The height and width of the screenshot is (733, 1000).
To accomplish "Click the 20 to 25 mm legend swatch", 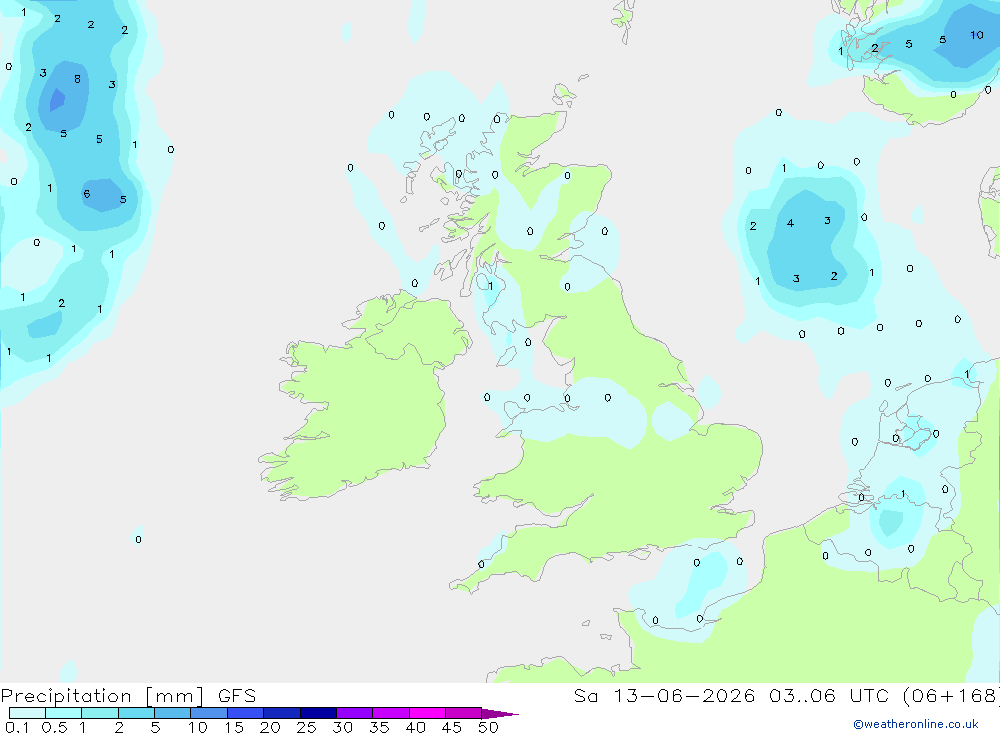I will [x=281, y=713].
